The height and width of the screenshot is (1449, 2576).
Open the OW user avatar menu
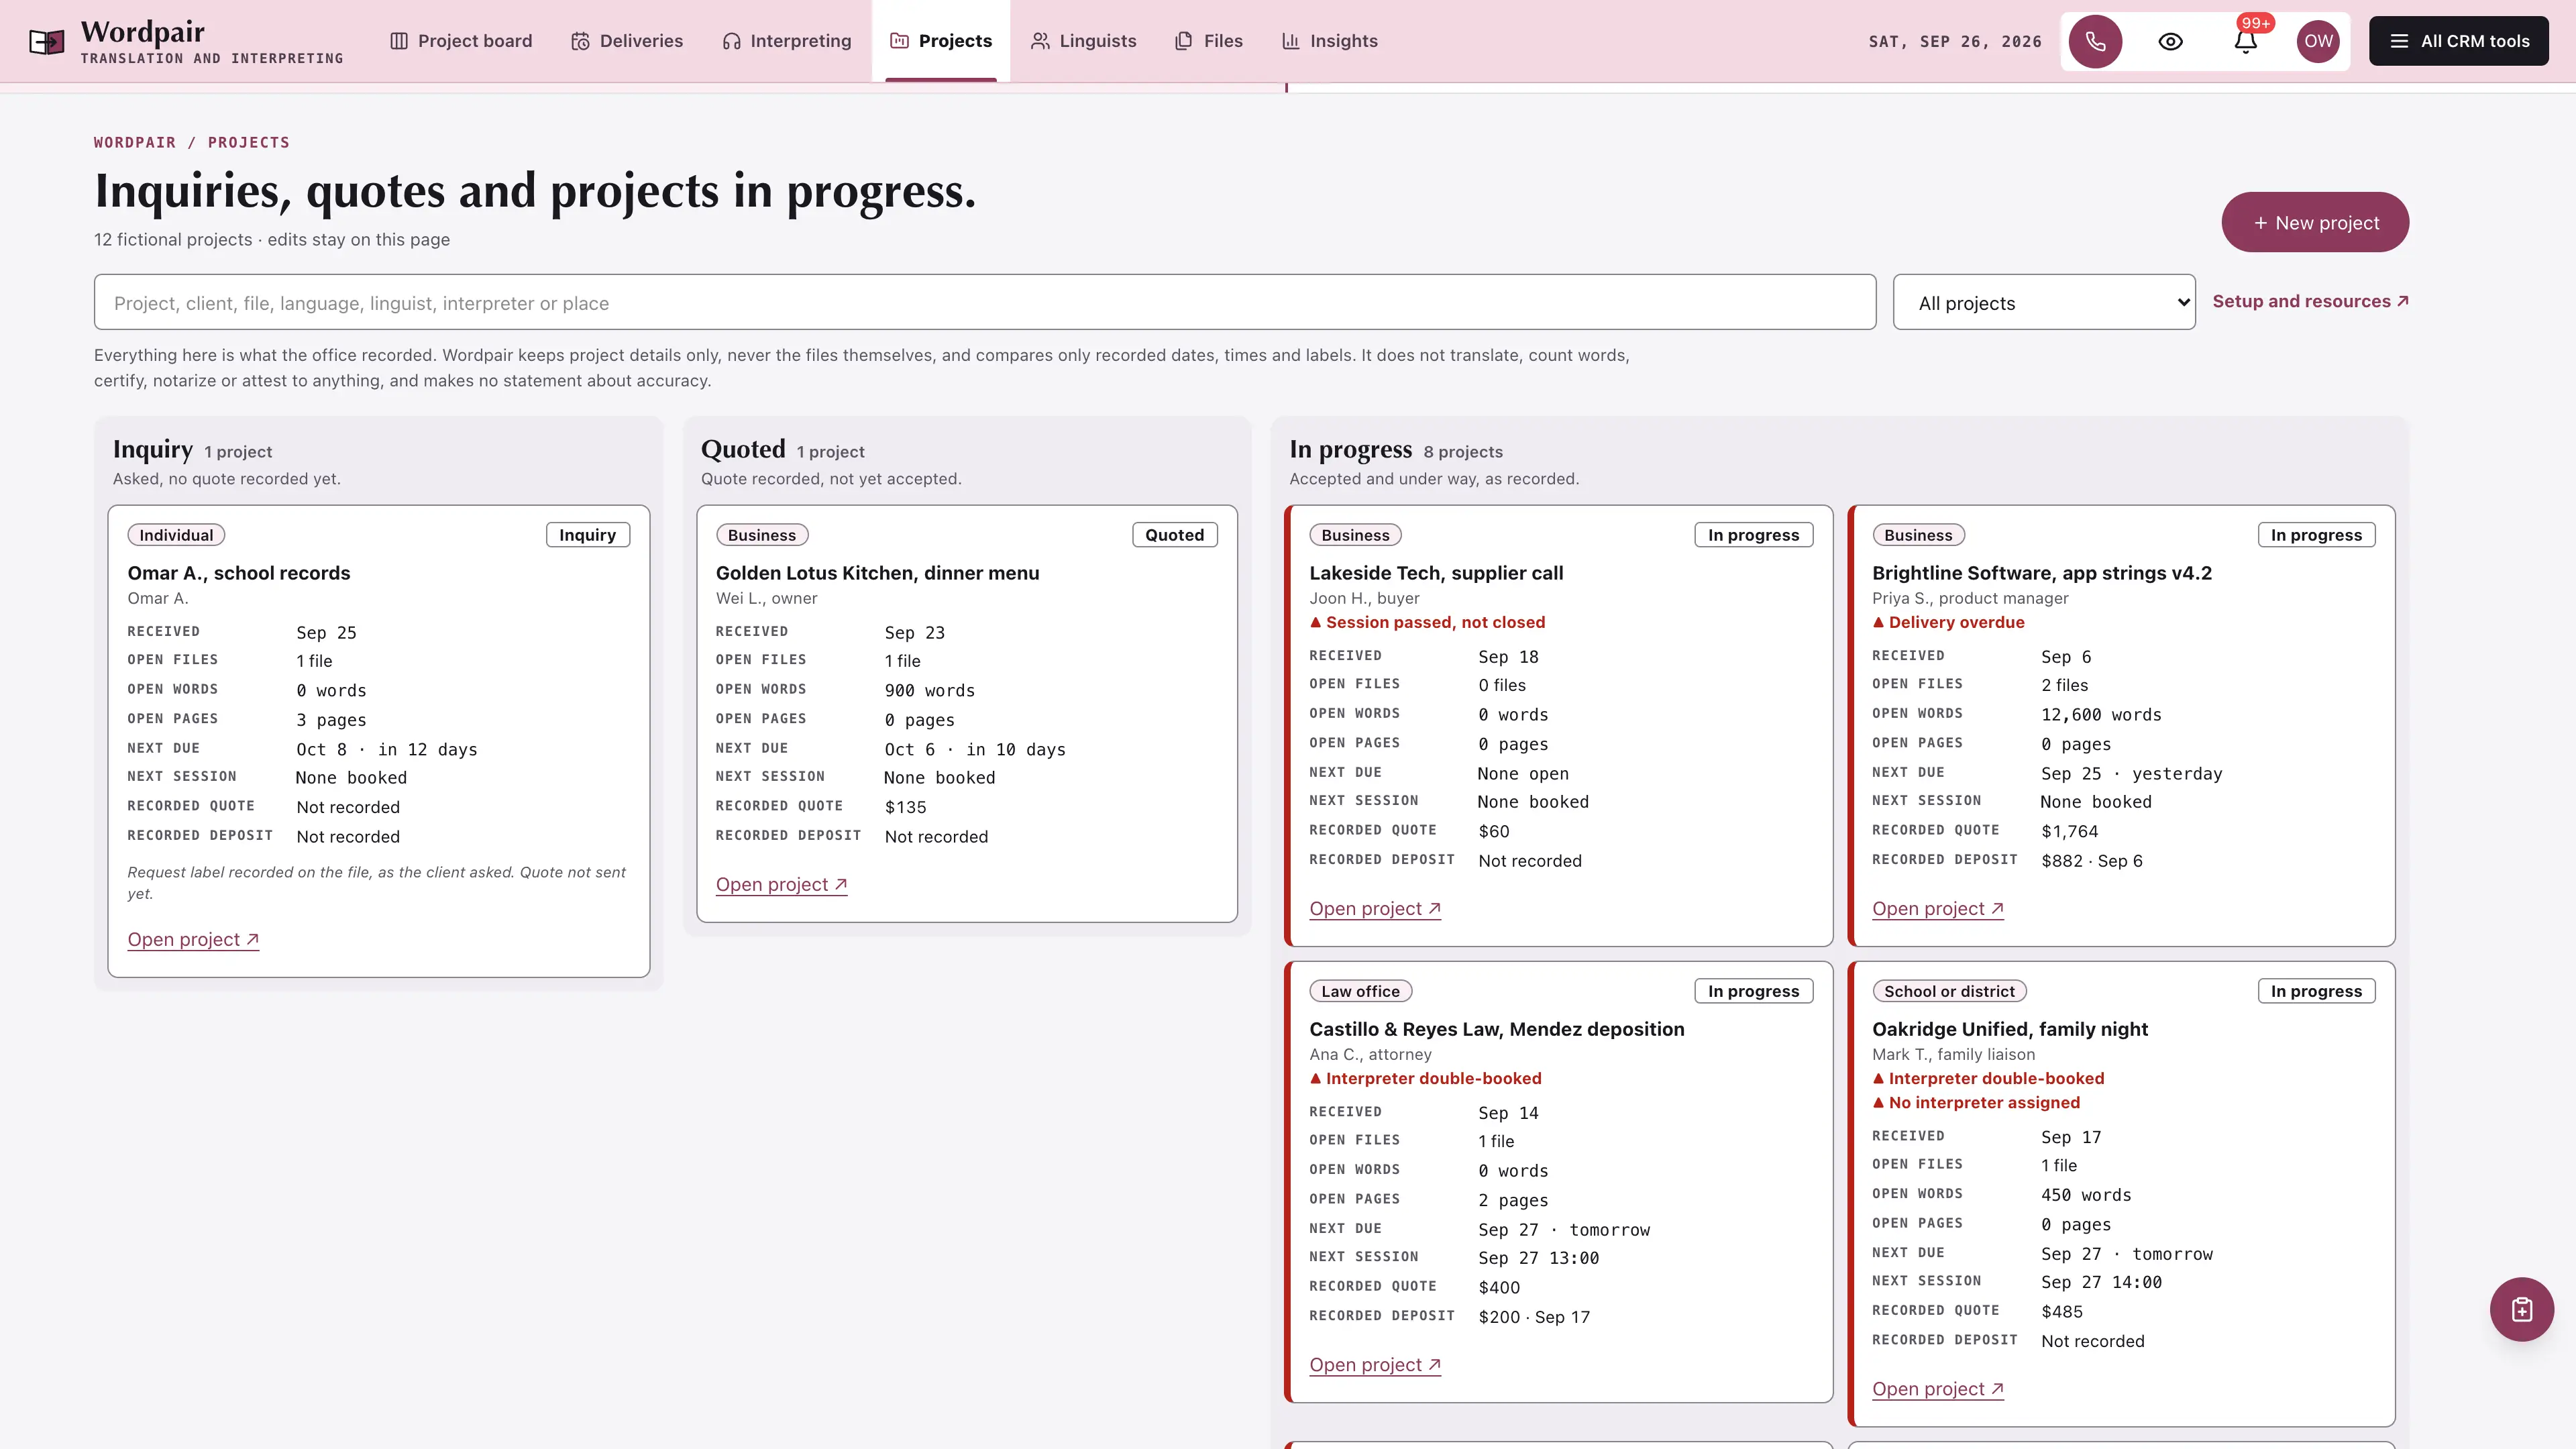pyautogui.click(x=2318, y=41)
